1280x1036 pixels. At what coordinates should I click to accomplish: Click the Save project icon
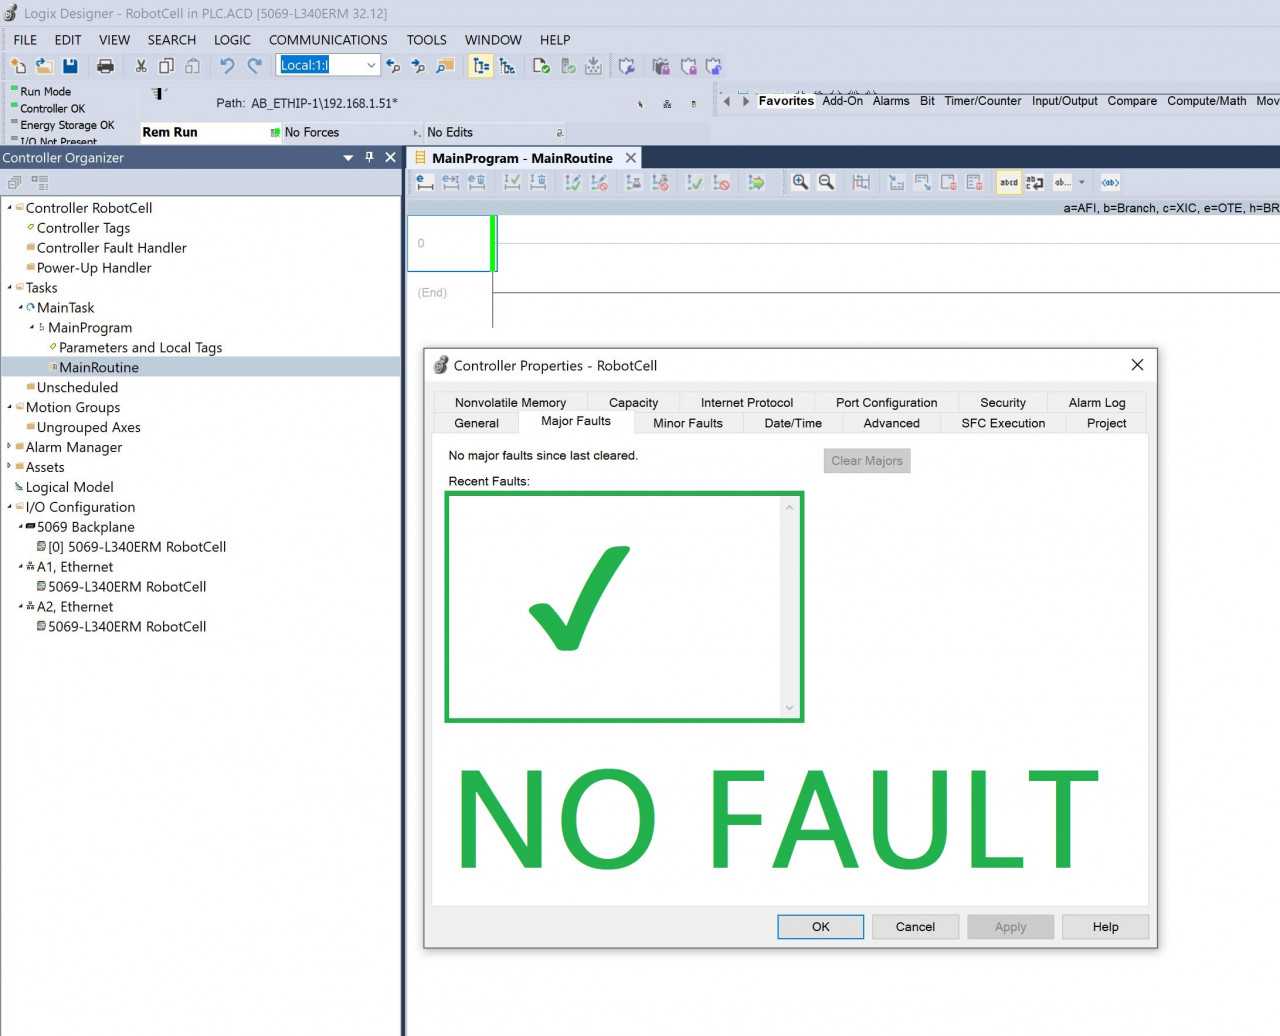click(x=70, y=66)
